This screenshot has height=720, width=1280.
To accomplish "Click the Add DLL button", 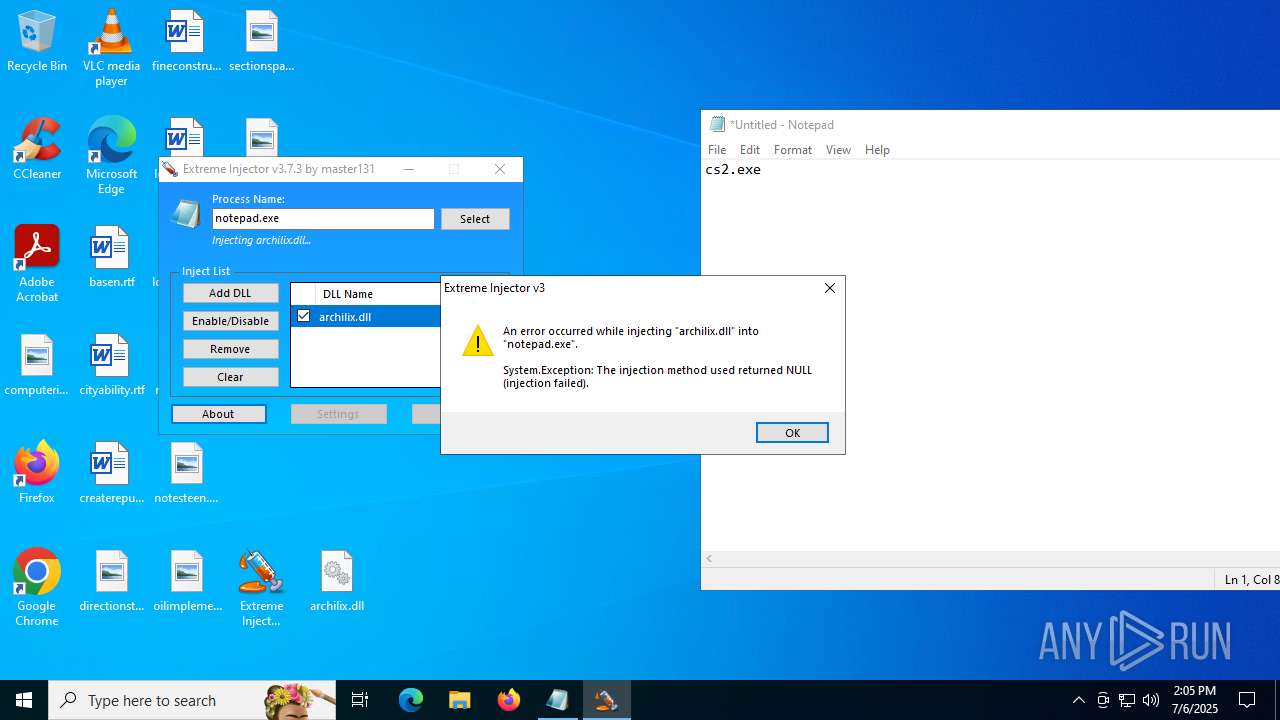I will (230, 293).
